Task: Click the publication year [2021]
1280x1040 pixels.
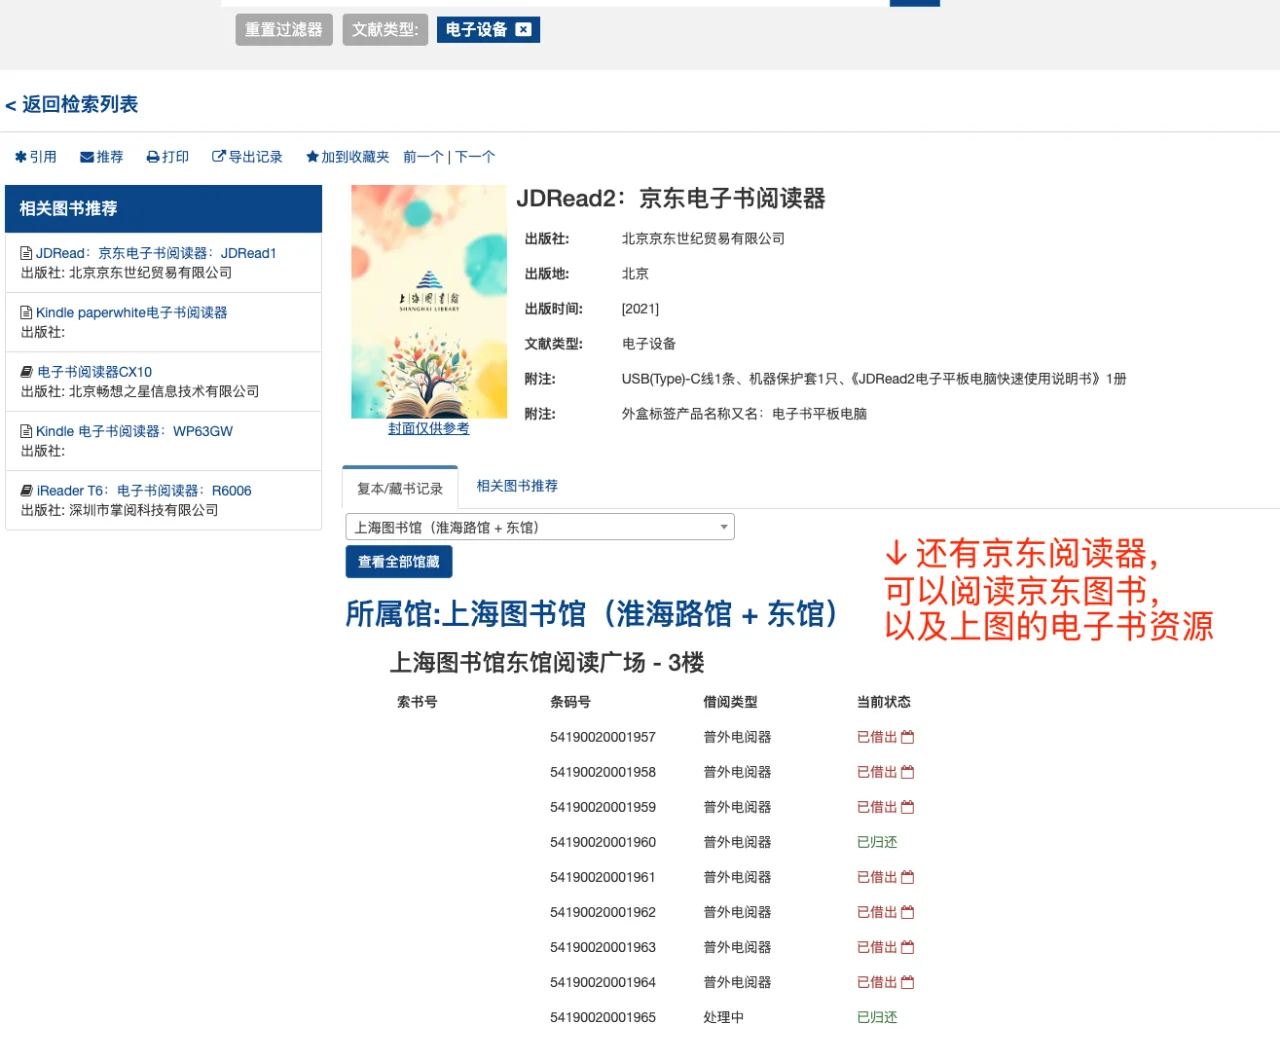Action: (x=640, y=309)
